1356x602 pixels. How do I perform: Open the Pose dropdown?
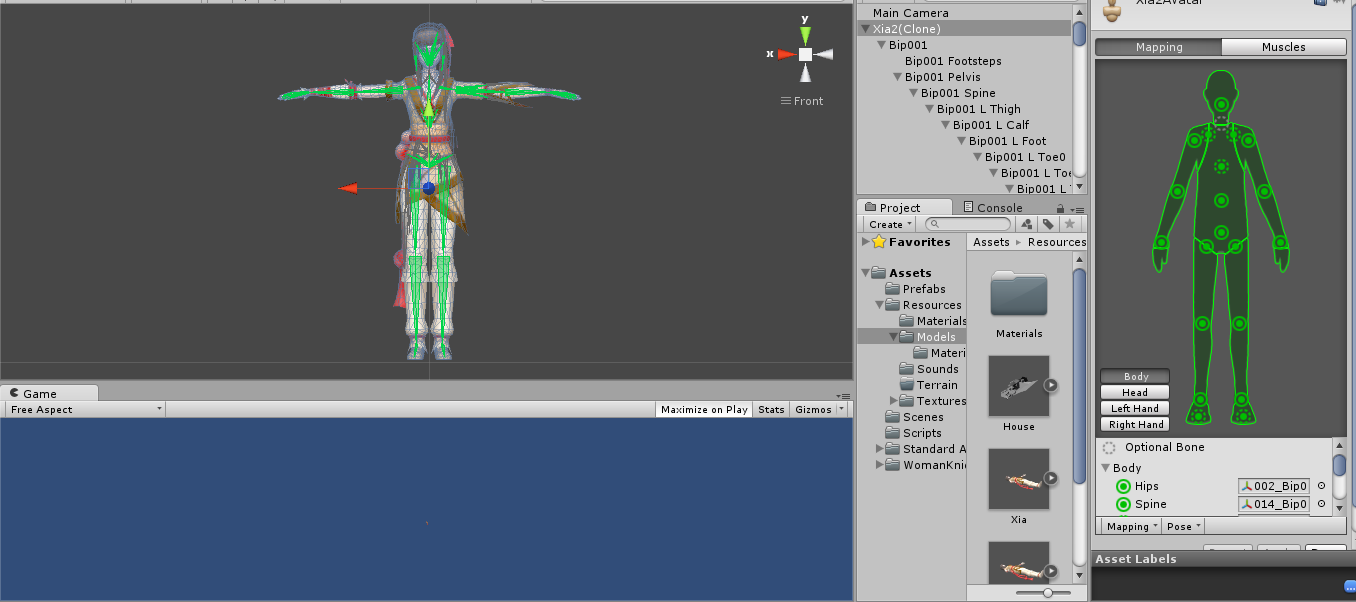pyautogui.click(x=1183, y=526)
